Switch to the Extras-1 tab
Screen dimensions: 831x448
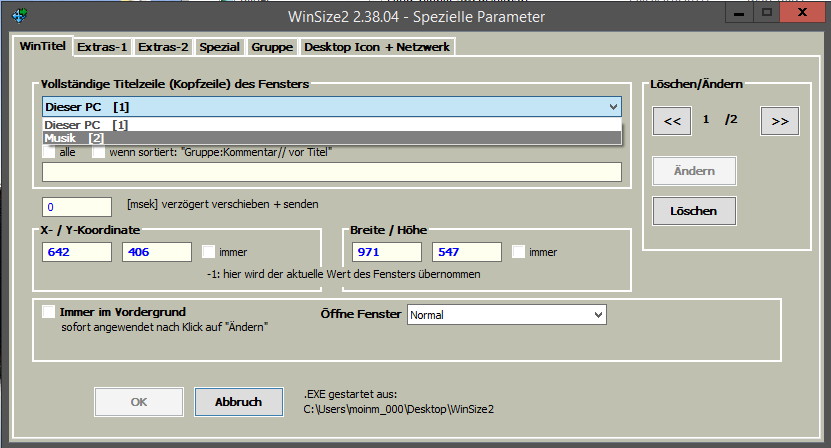102,47
